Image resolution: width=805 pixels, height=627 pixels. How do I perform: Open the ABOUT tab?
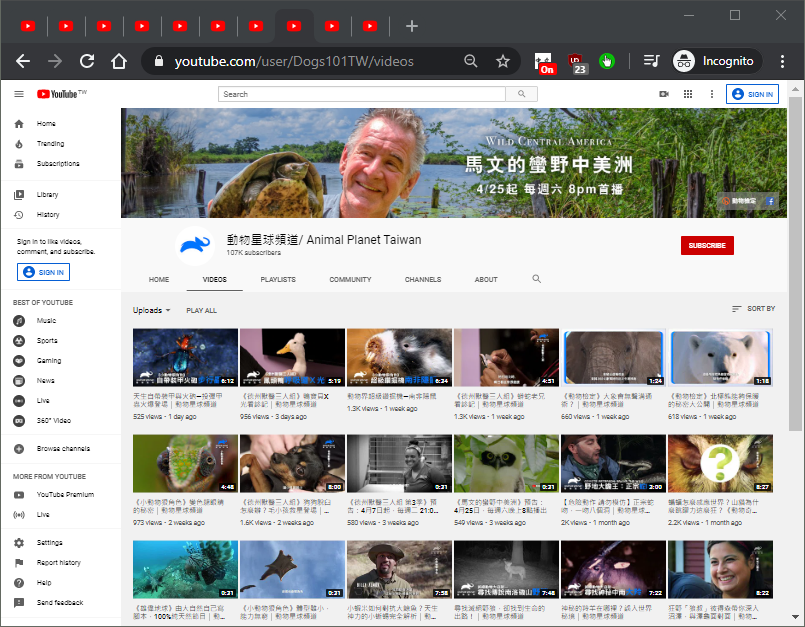click(x=486, y=279)
